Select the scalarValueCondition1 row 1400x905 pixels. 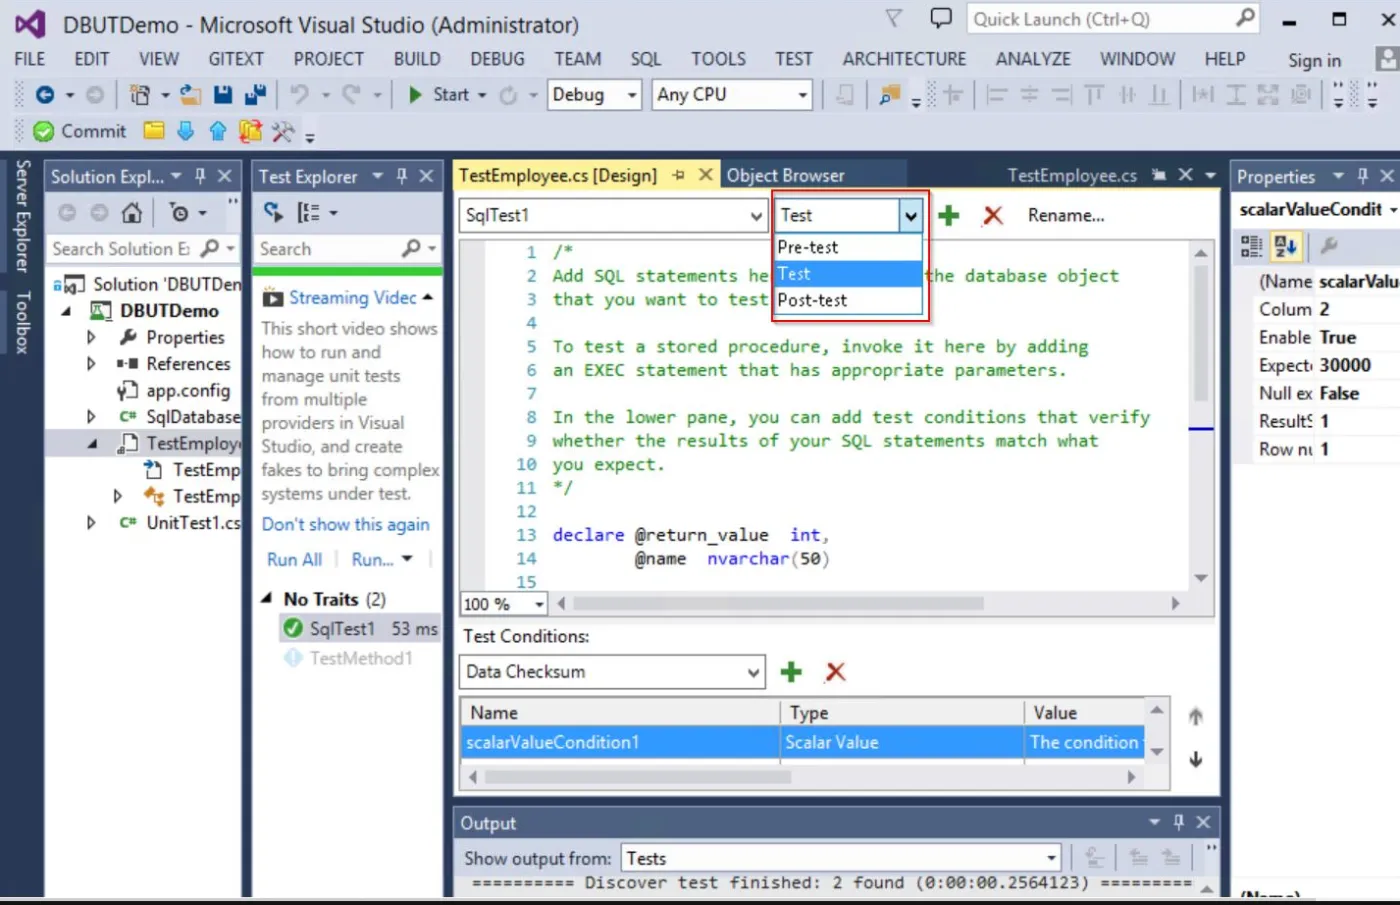[802, 742]
